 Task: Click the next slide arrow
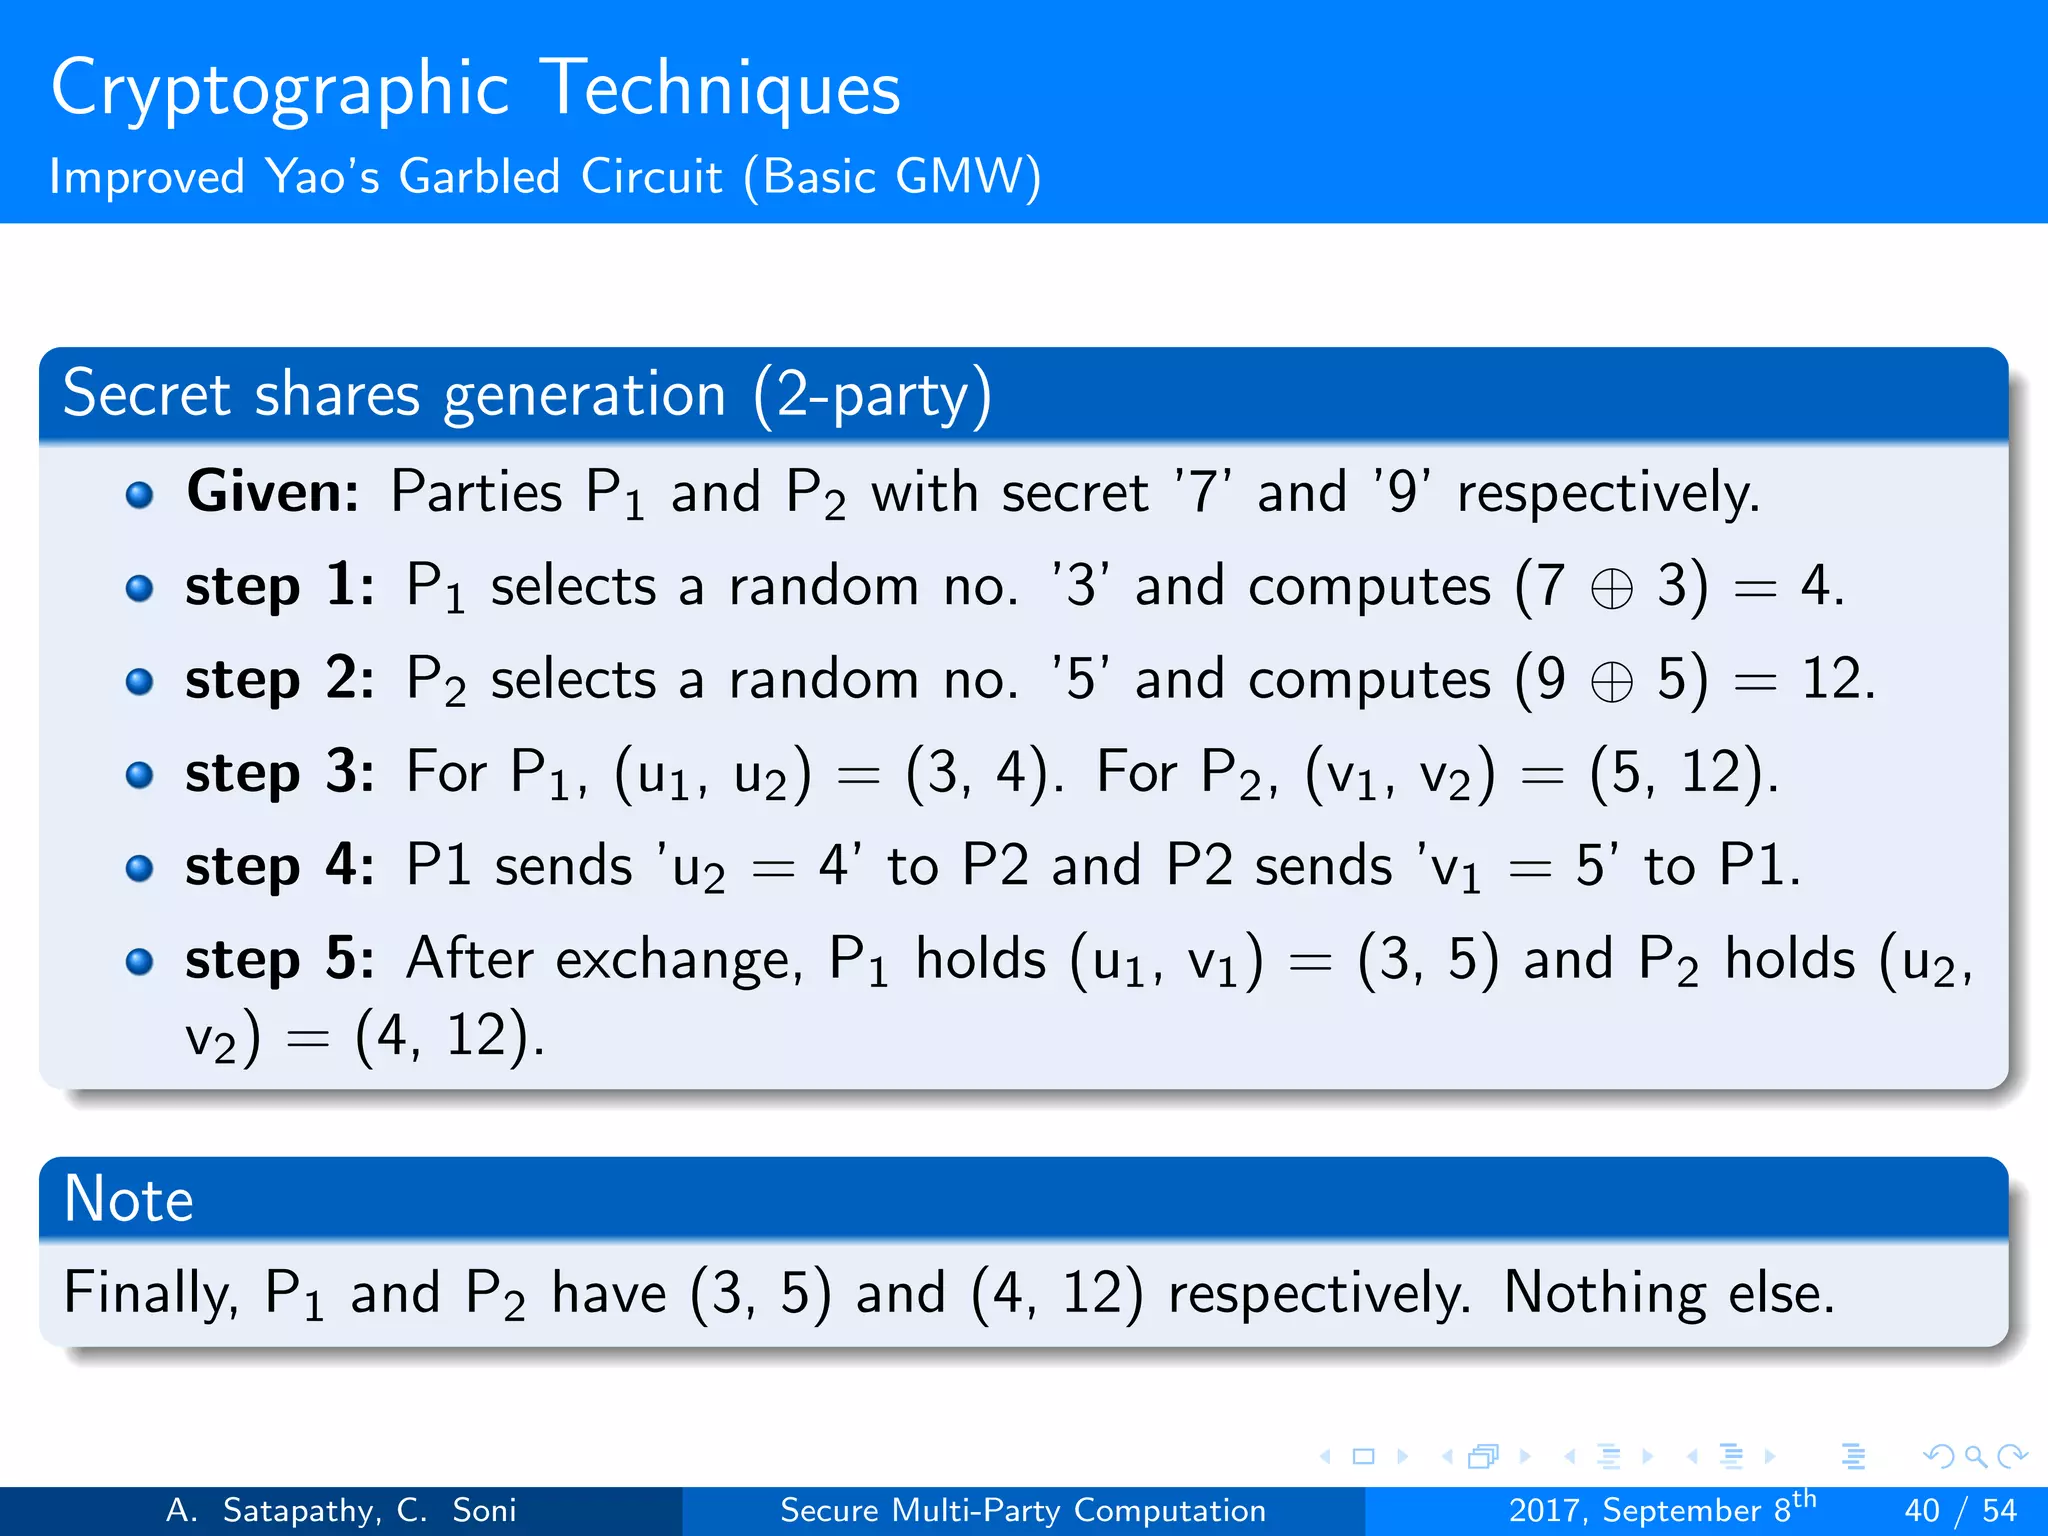click(x=1402, y=1457)
